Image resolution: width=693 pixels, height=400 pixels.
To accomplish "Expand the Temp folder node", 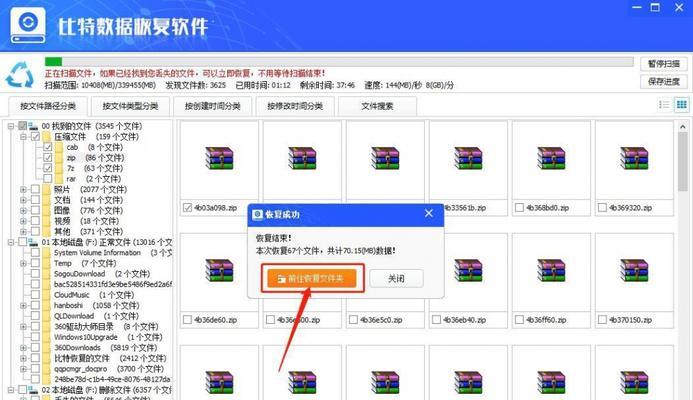I will pyautogui.click(x=23, y=263).
